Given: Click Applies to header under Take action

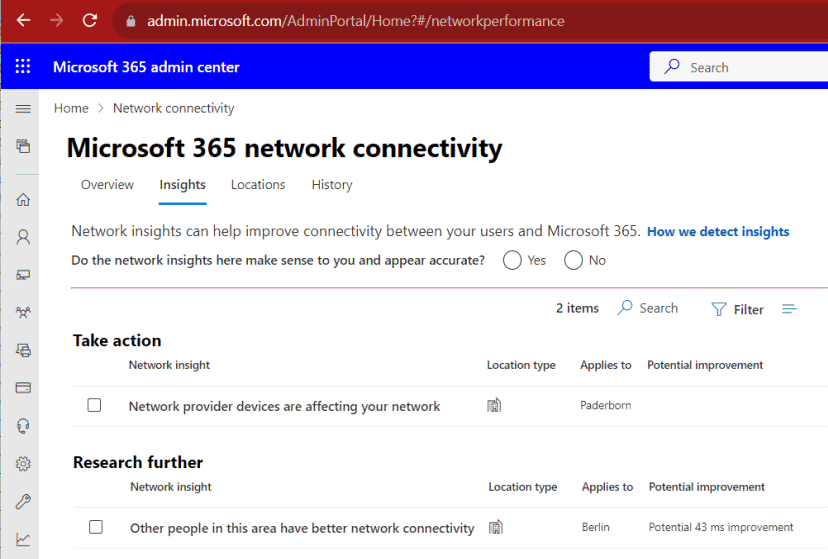Looking at the screenshot, I should tap(606, 365).
